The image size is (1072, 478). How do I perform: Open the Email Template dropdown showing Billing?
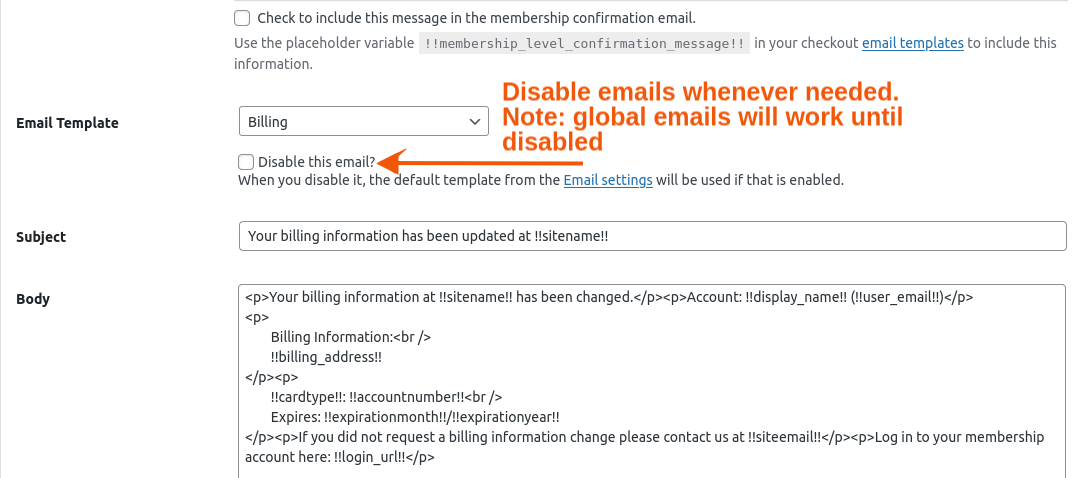coord(362,122)
